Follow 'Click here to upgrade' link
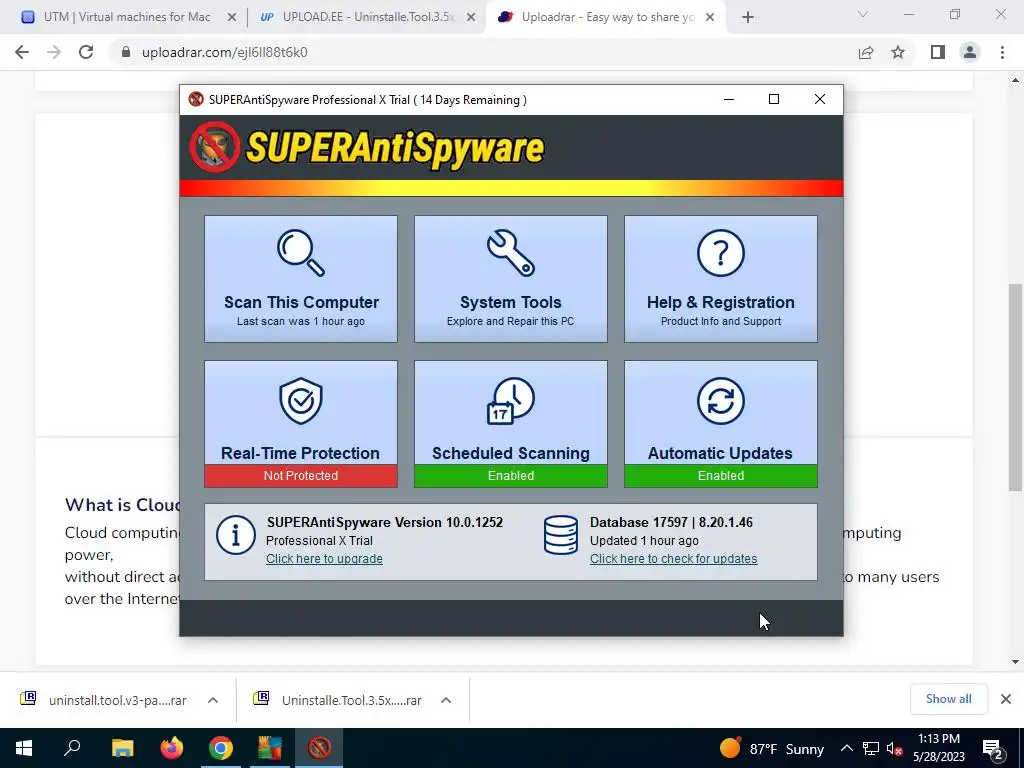Screen dimensions: 1024x768 point(324,559)
